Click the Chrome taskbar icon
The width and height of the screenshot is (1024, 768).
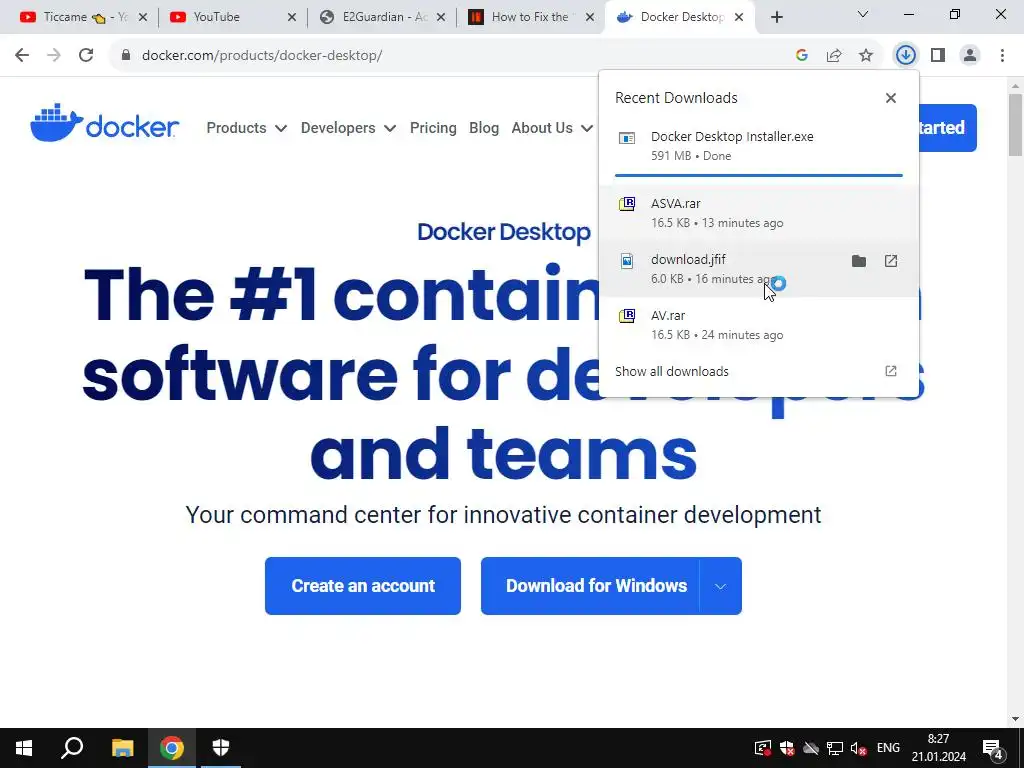[x=172, y=748]
